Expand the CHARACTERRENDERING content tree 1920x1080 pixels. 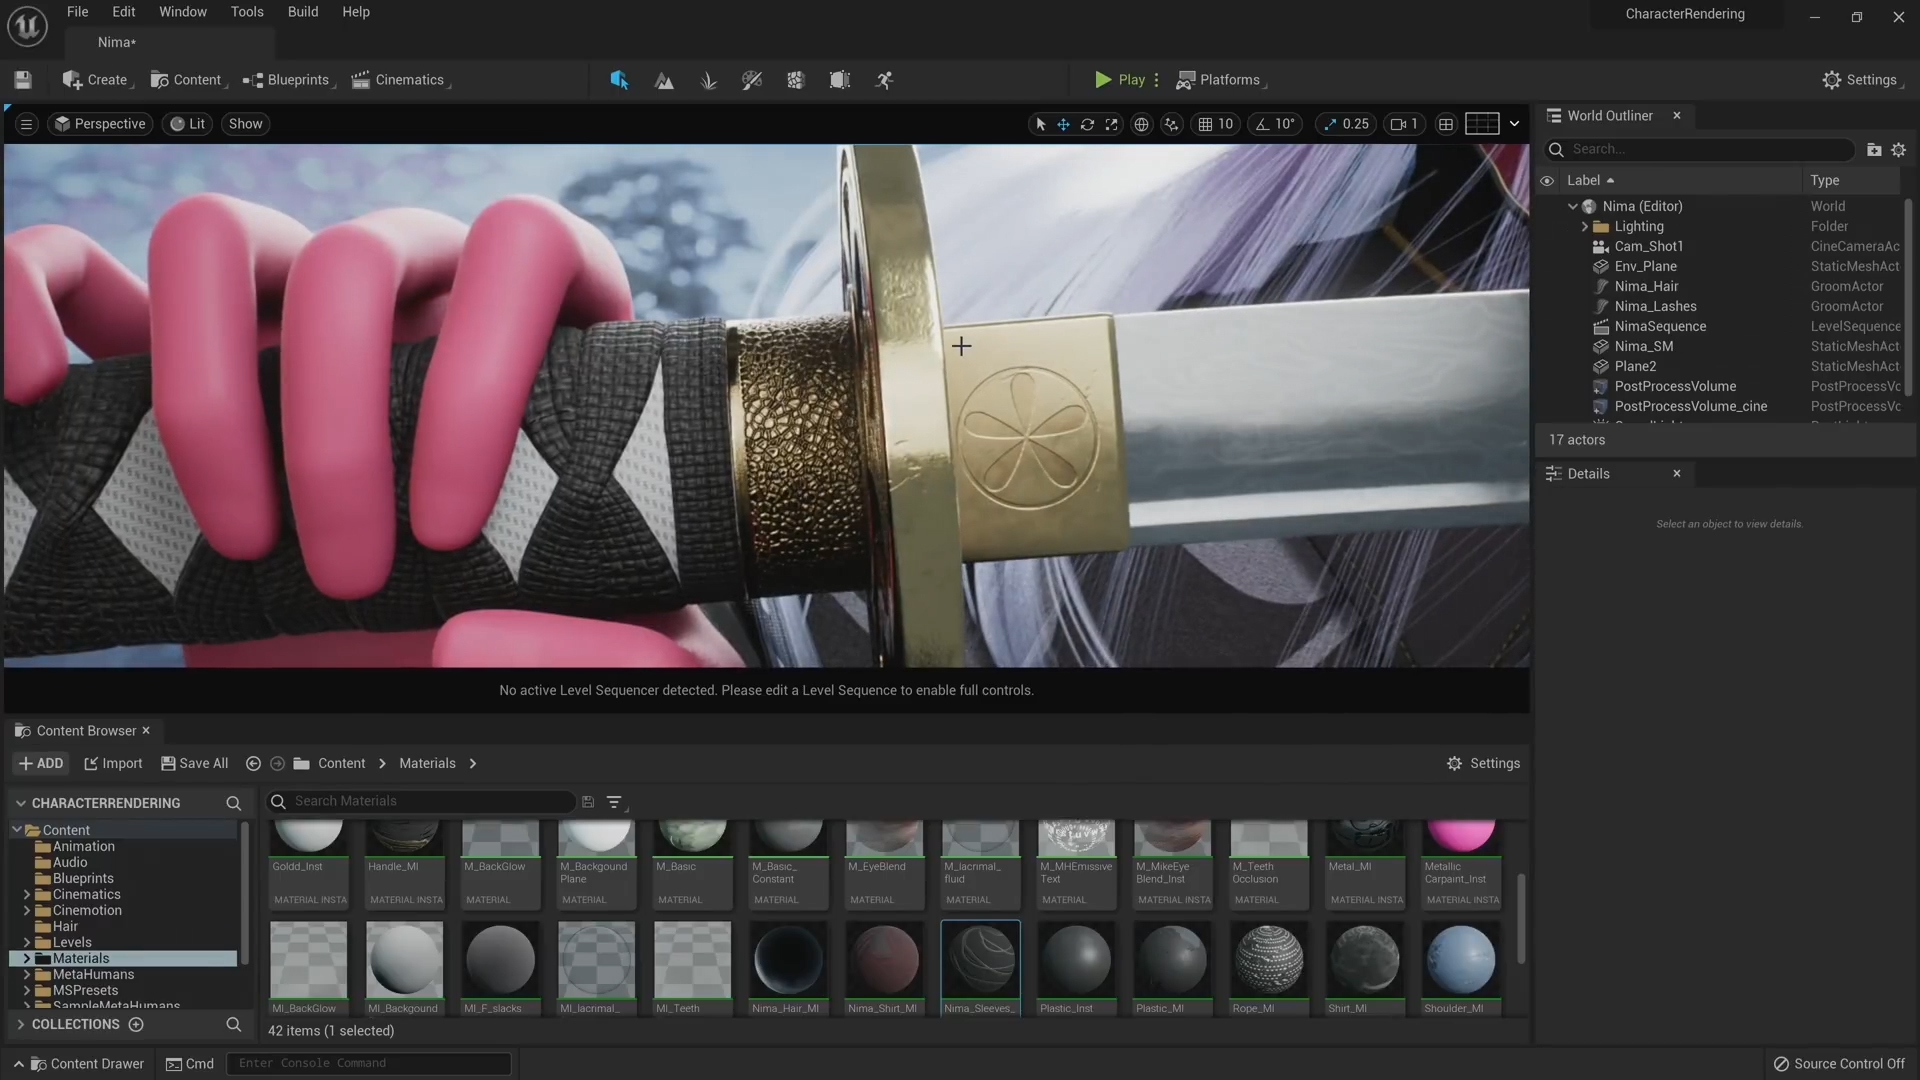[x=20, y=804]
